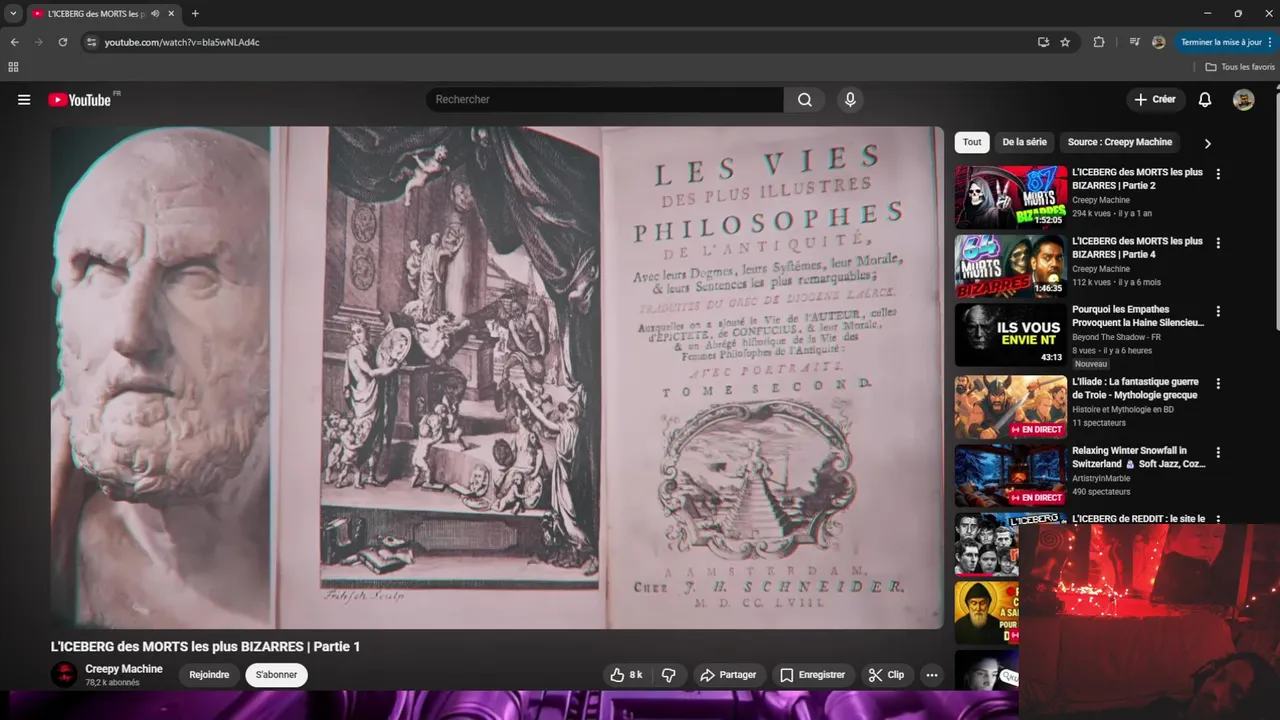Open L'ICEBERG des MORTS Partie 4 title
Viewport: 1280px width, 720px height.
[x=1137, y=248]
